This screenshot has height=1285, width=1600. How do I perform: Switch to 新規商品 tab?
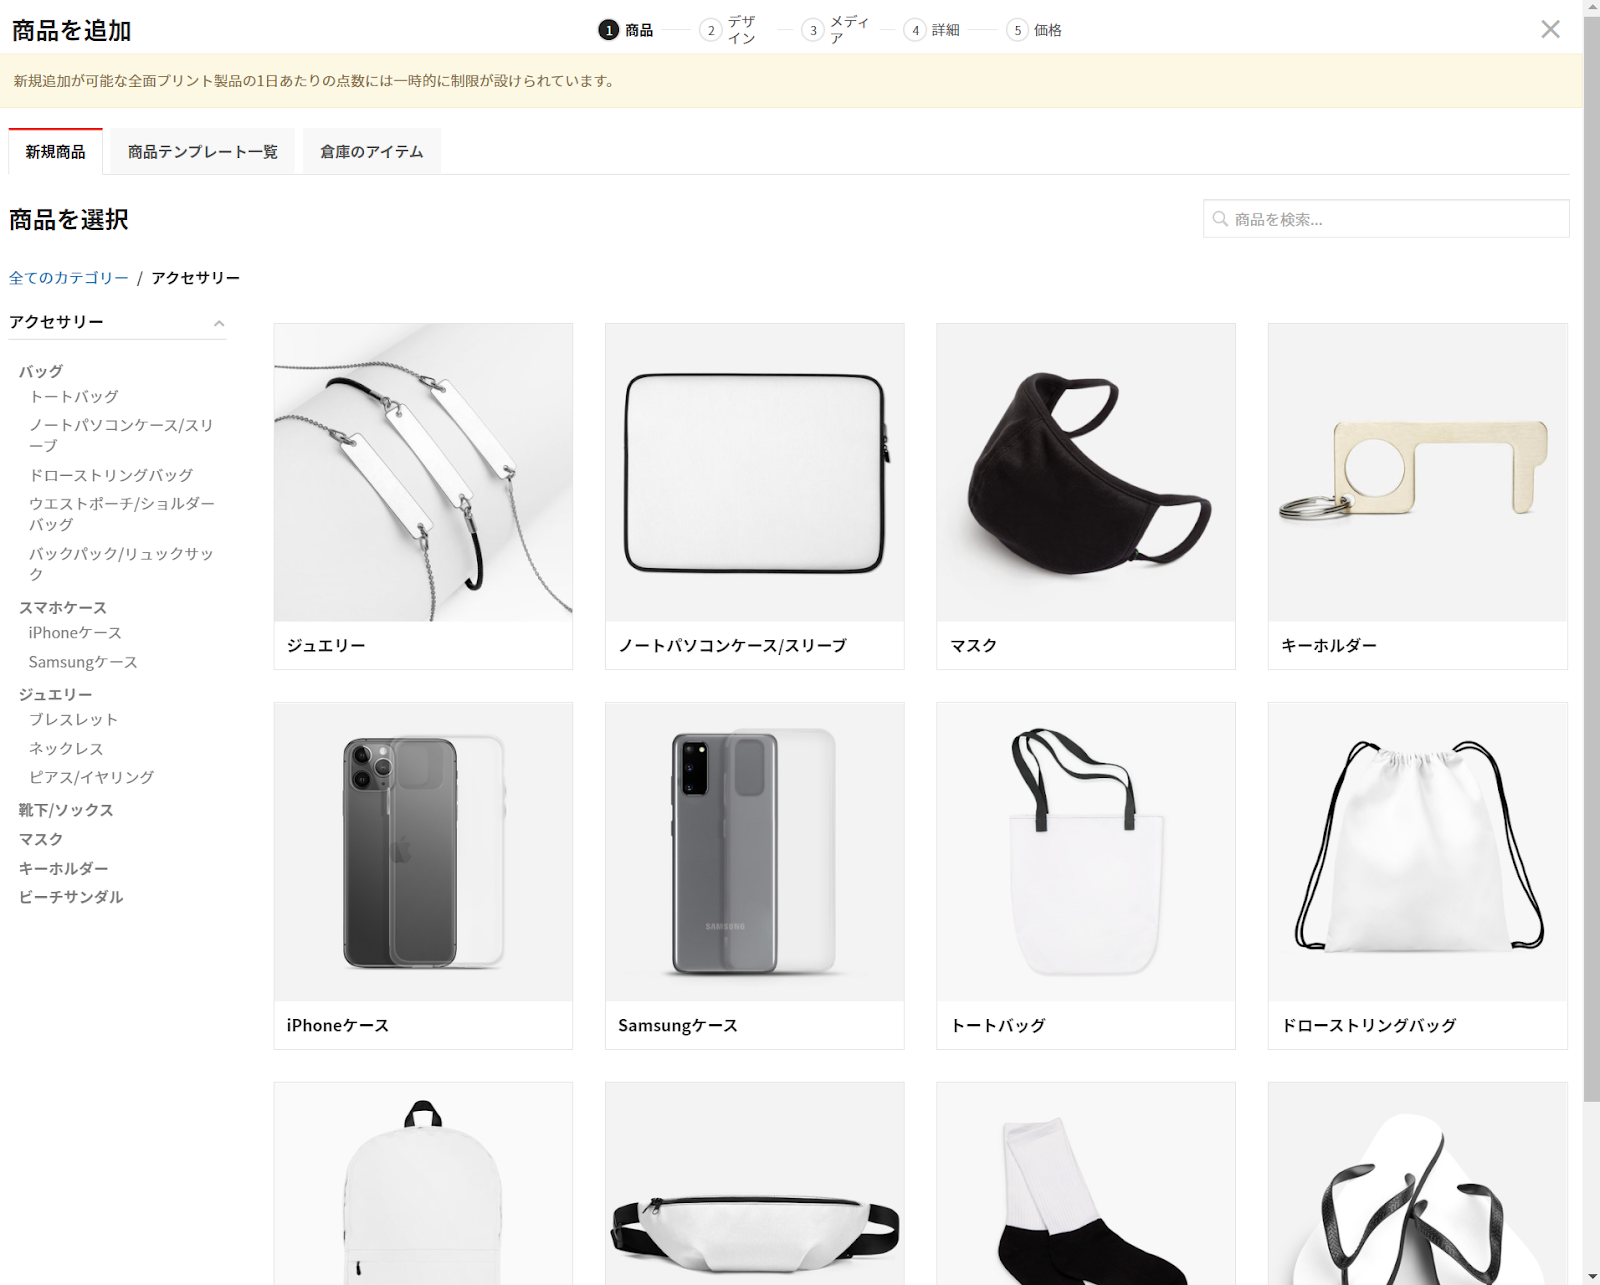pyautogui.click(x=56, y=152)
